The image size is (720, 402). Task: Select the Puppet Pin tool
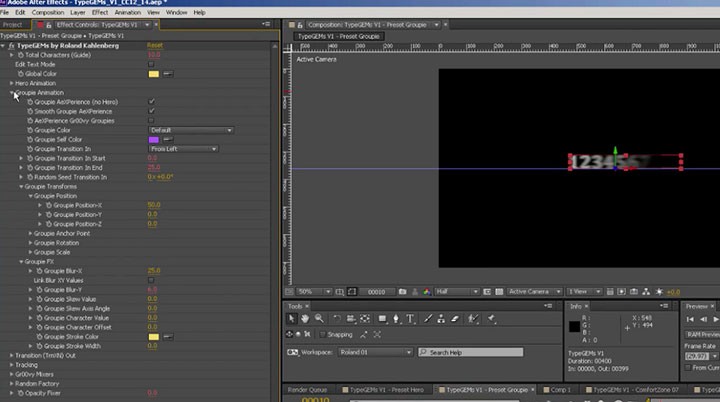[491, 318]
